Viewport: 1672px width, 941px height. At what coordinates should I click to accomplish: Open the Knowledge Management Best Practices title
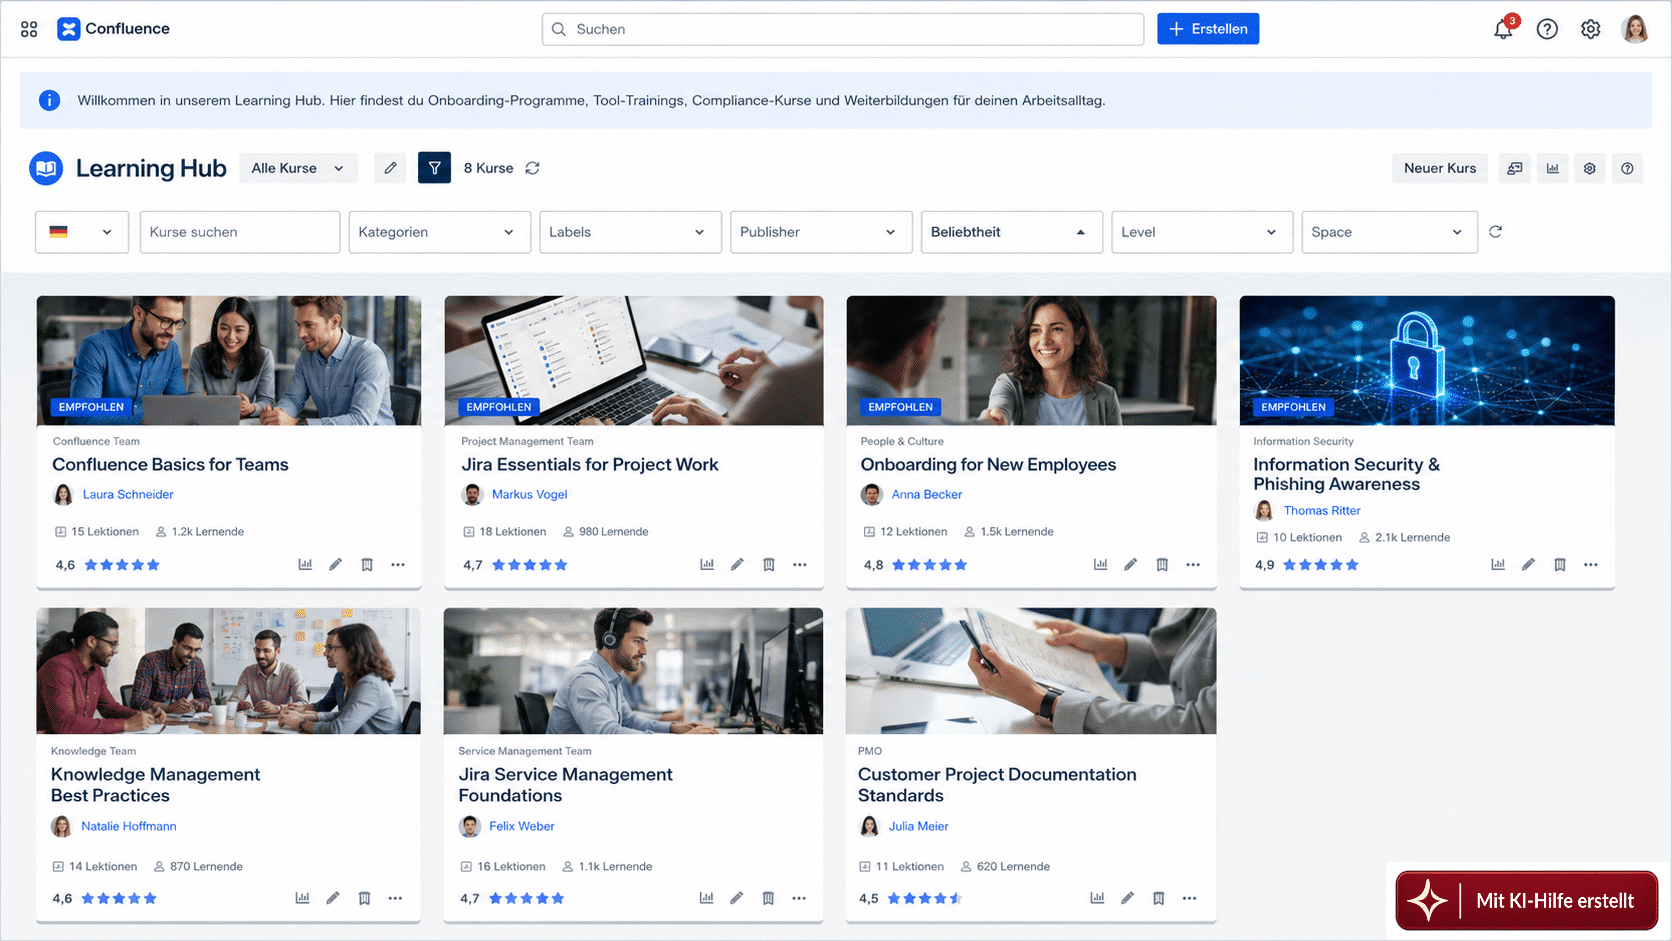155,785
